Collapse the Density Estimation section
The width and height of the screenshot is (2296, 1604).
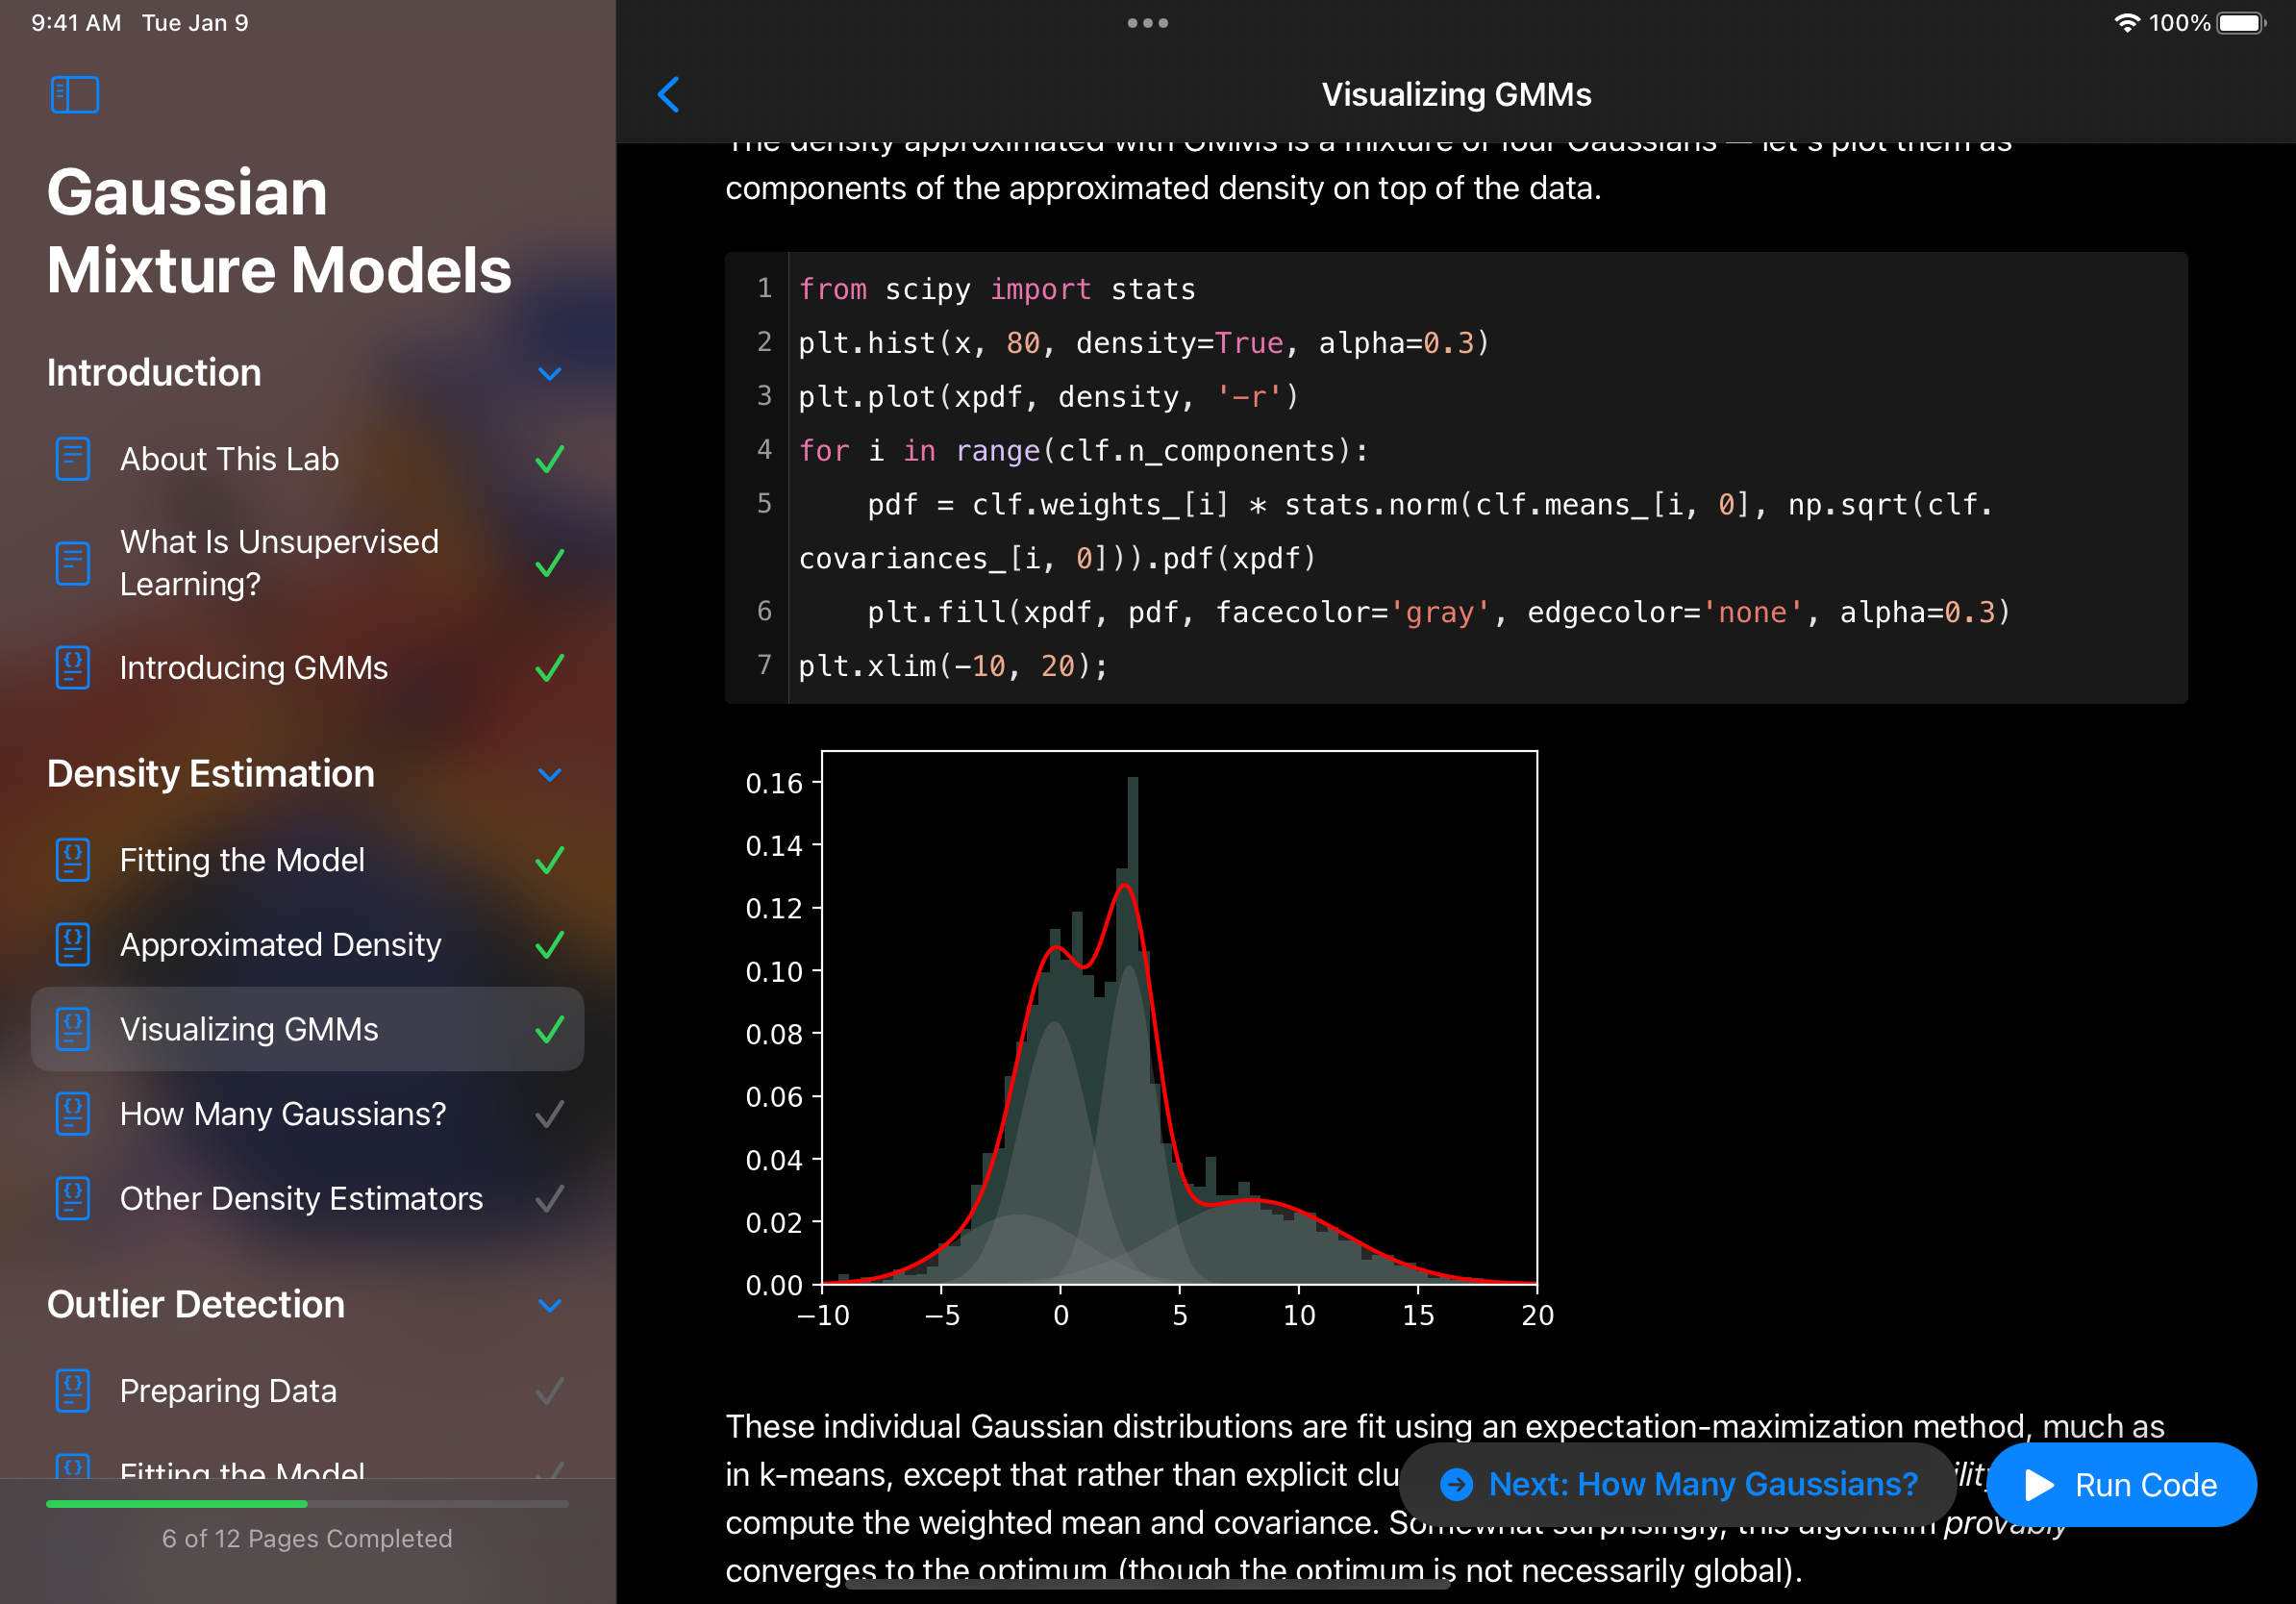[549, 775]
